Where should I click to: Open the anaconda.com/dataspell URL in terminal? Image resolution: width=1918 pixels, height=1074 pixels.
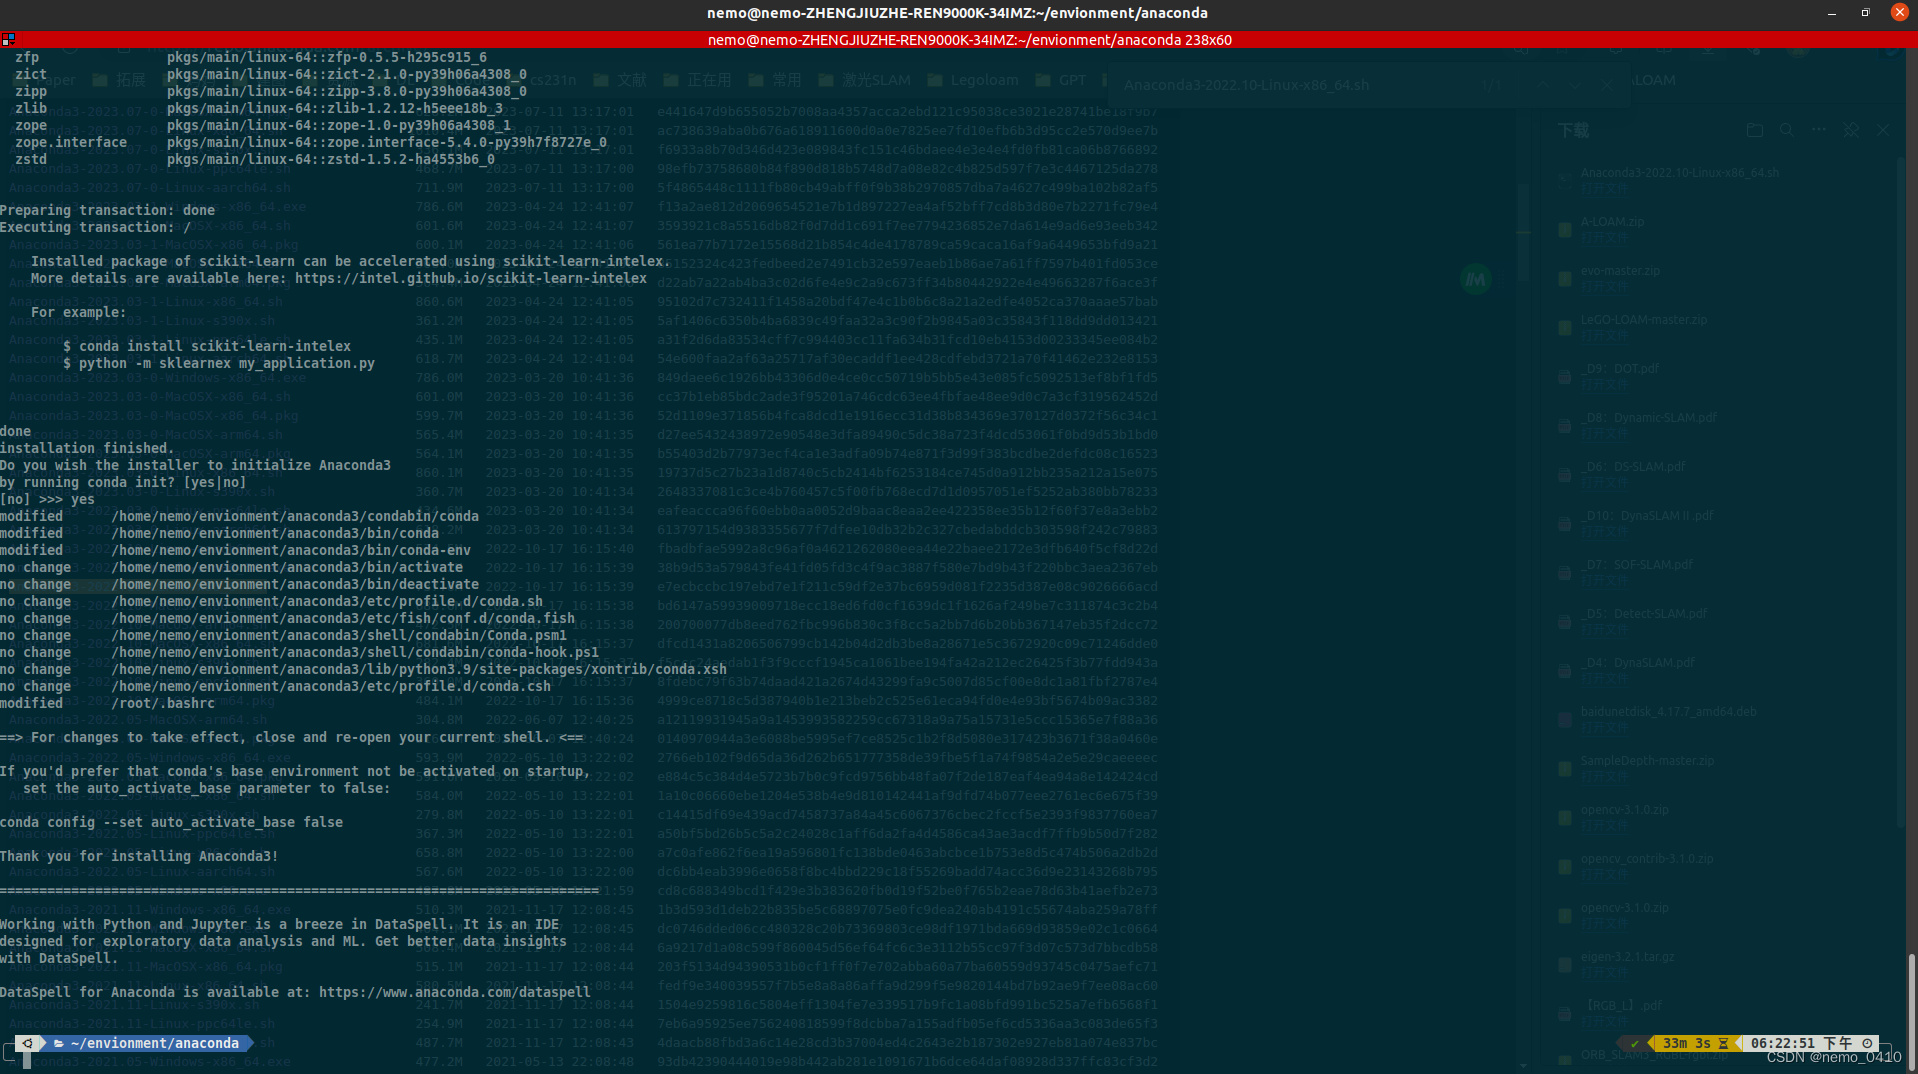[x=455, y=993]
